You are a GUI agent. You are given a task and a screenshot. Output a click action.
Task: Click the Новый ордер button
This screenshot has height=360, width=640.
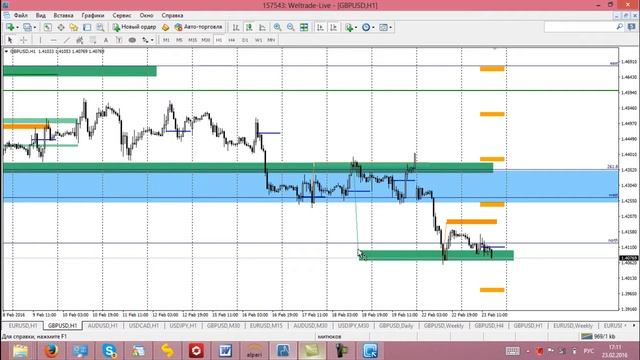tap(134, 27)
